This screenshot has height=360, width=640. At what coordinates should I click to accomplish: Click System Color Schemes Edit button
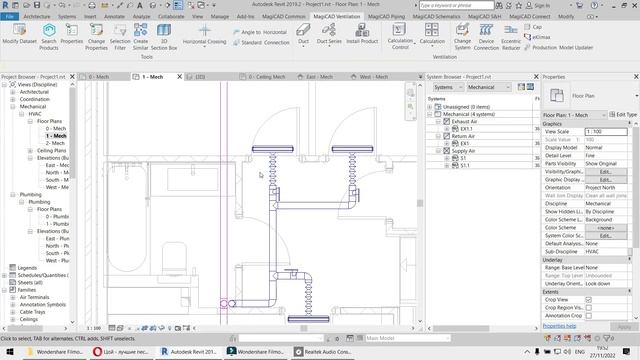coord(606,236)
